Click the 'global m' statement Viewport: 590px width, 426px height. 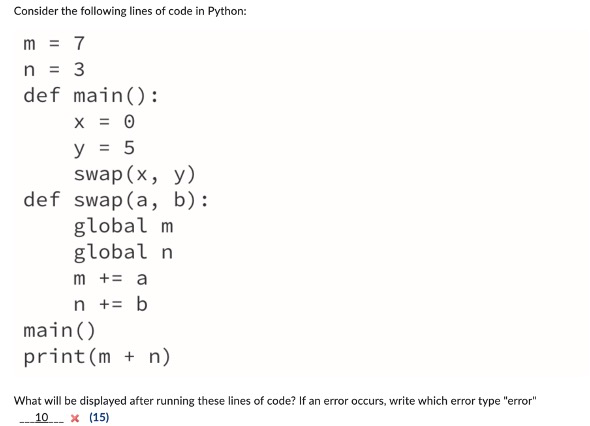point(123,227)
